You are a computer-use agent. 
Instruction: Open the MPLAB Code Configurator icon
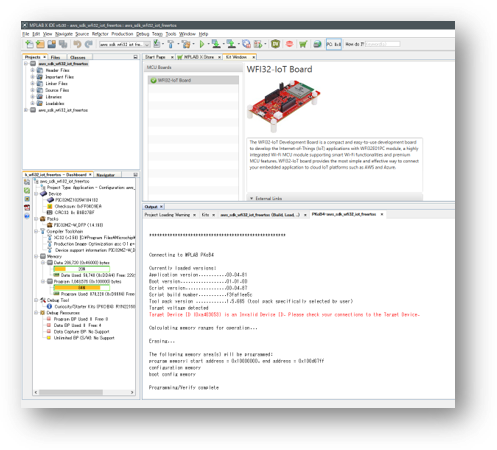[x=275, y=44]
